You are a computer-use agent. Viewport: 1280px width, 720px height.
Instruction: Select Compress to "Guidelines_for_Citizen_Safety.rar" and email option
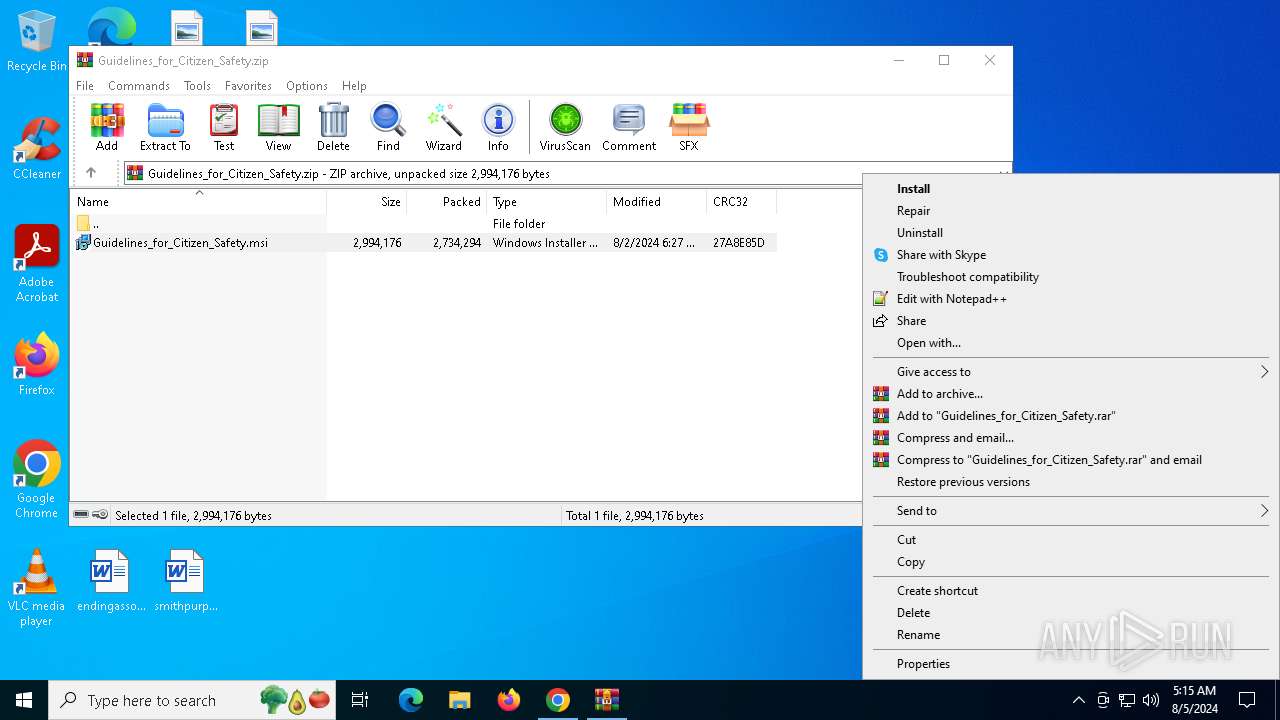point(1070,460)
